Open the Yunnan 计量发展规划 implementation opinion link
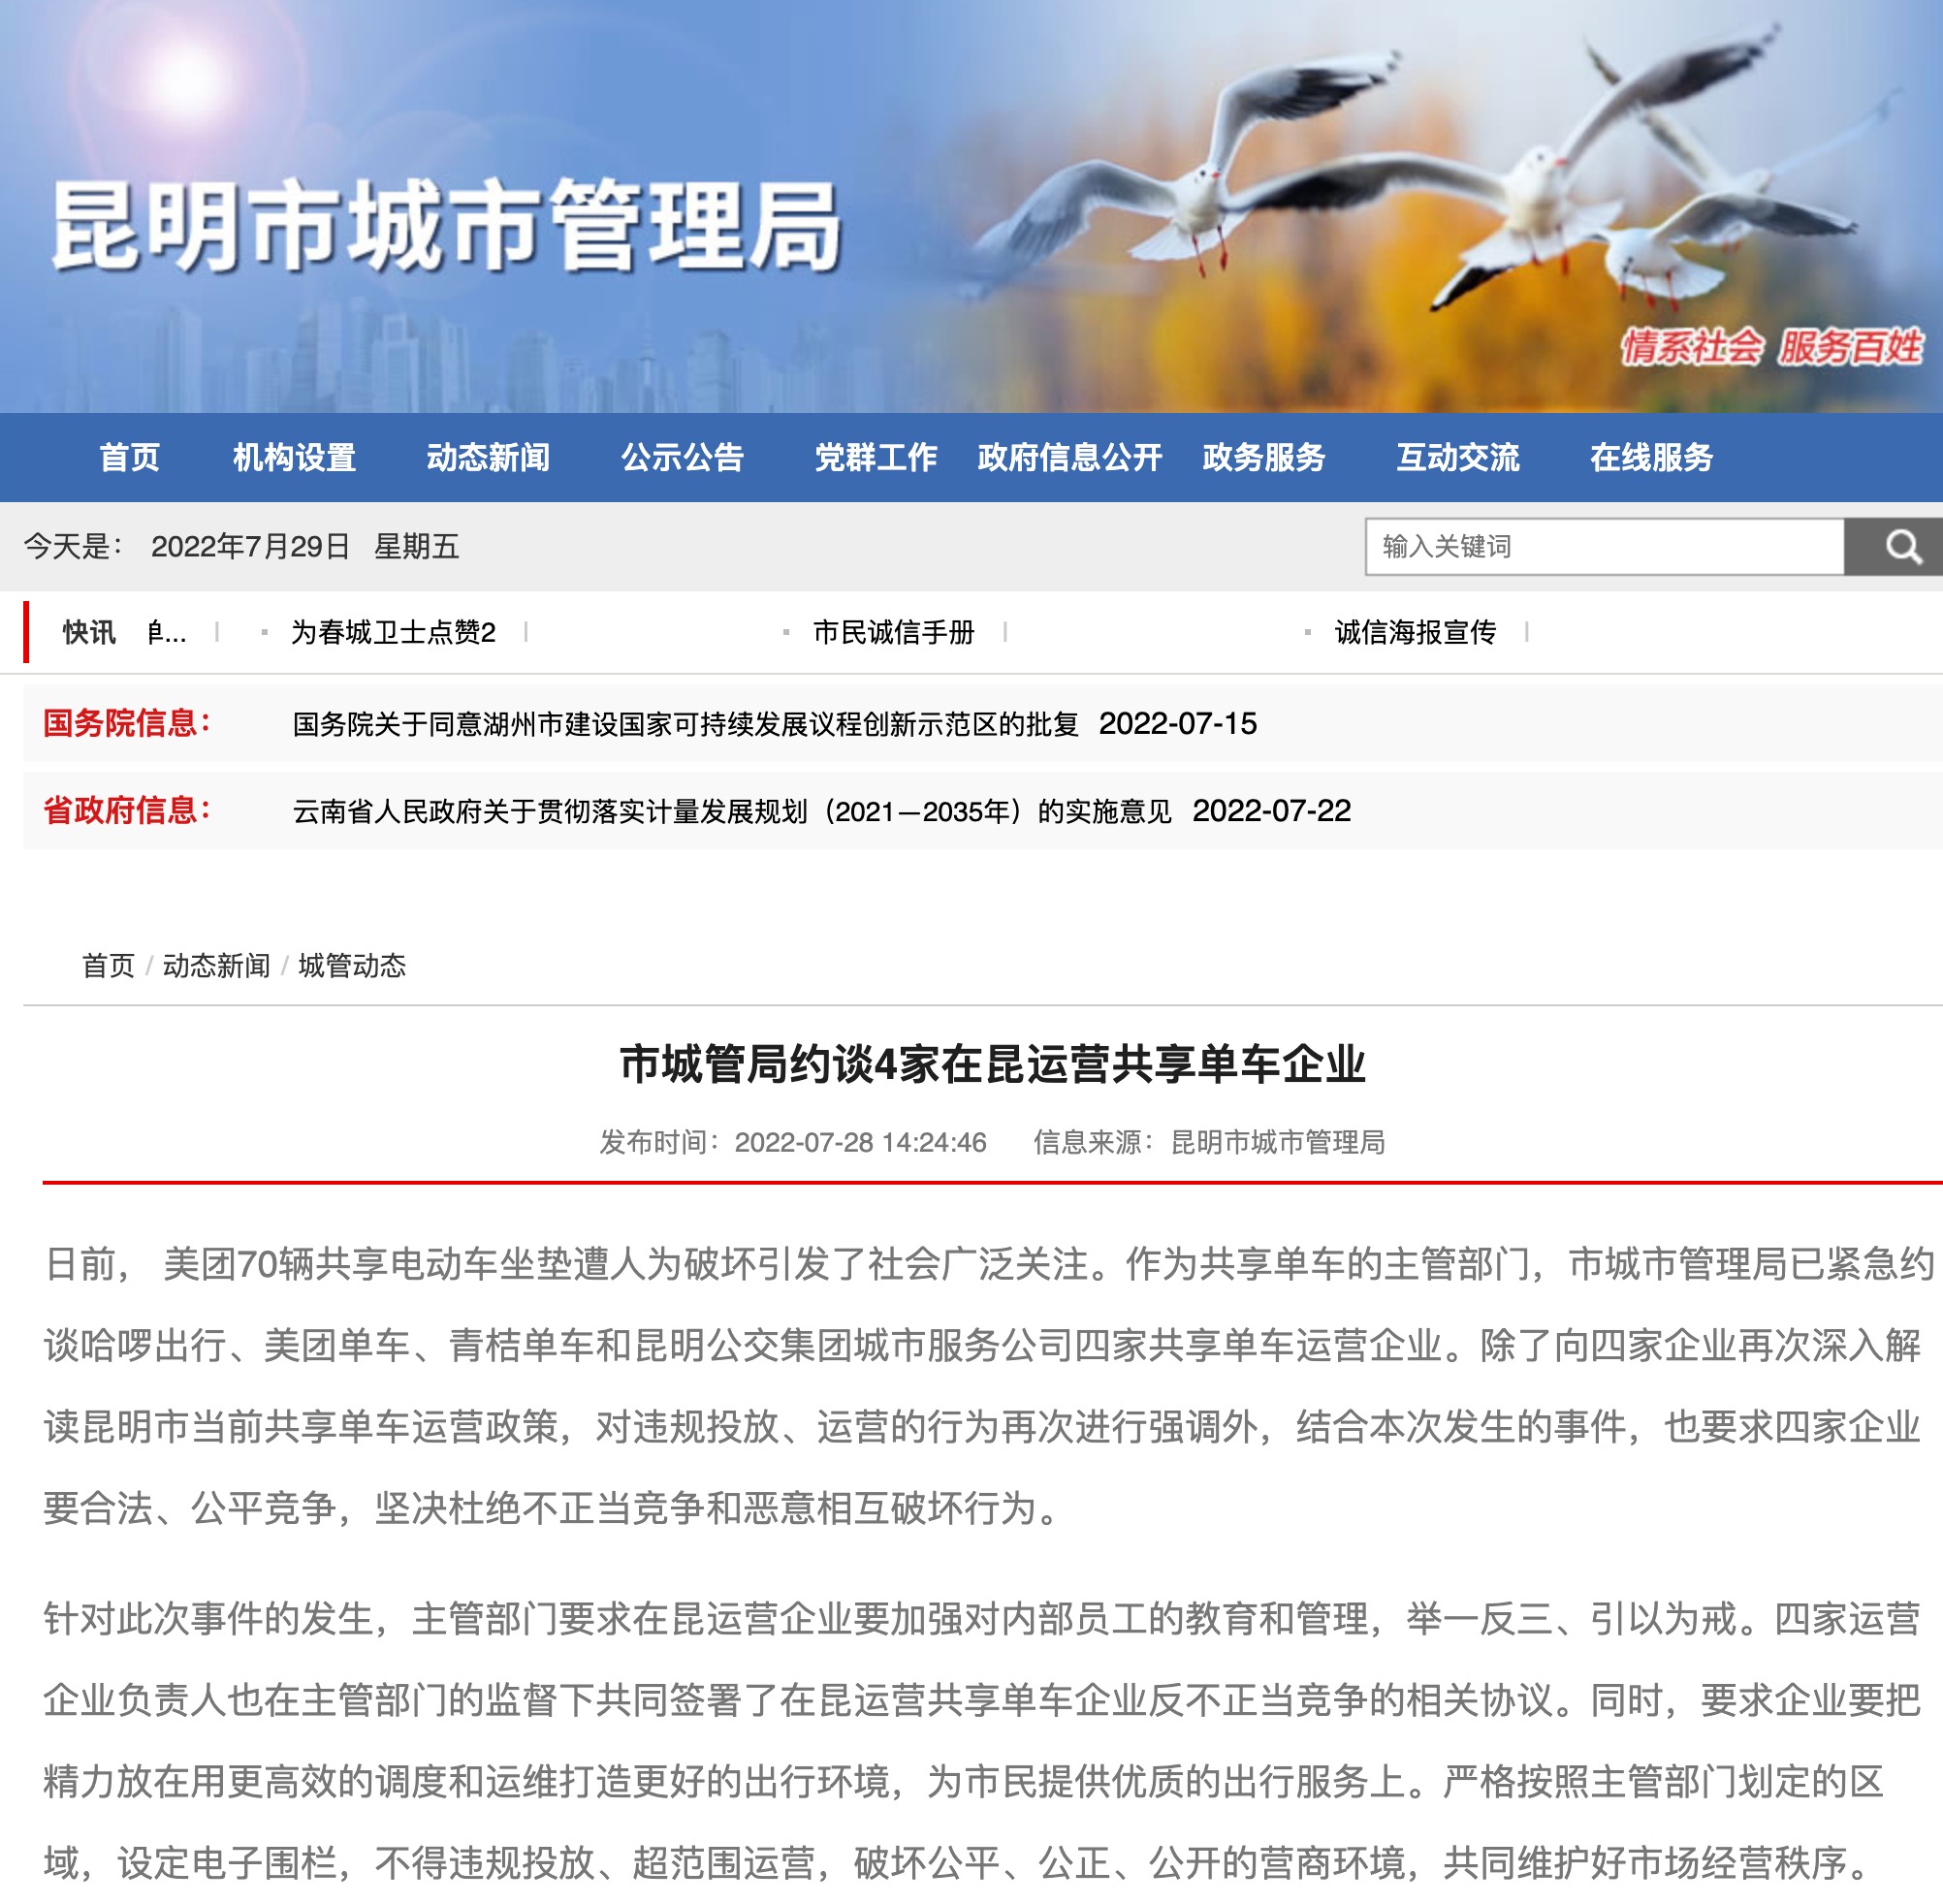 [x=731, y=811]
